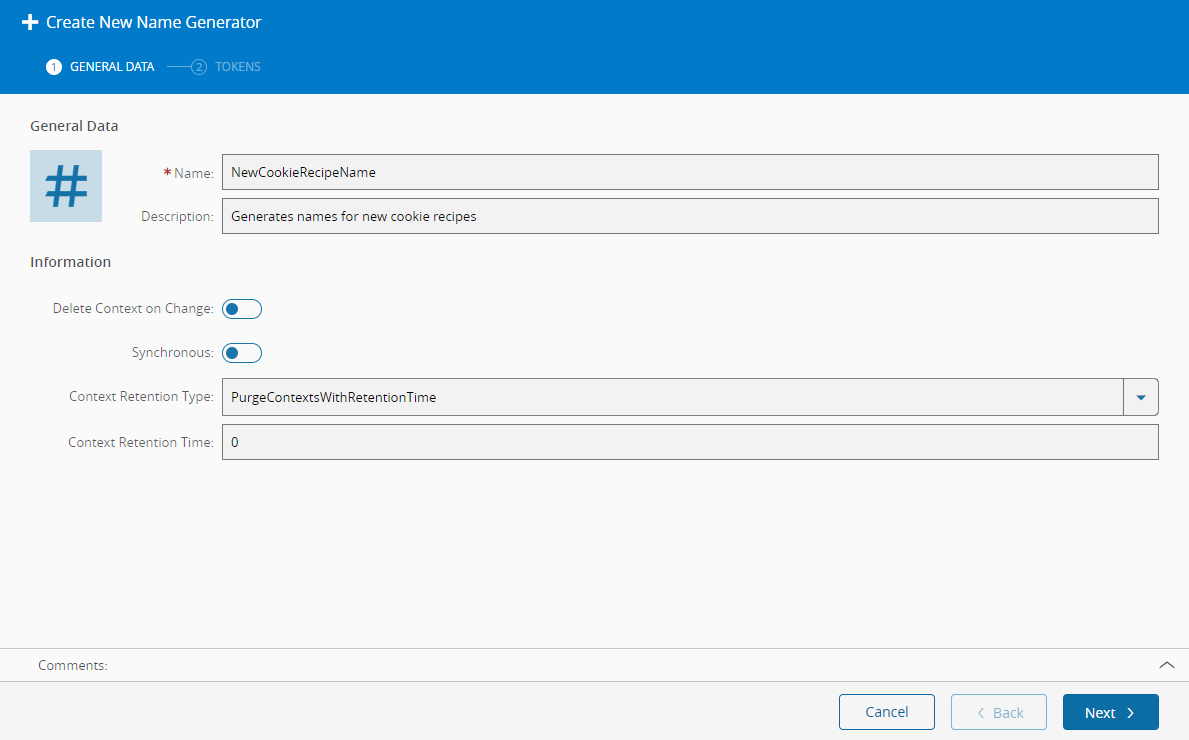This screenshot has width=1189, height=740.
Task: Click the Information section heading
Action: (x=70, y=262)
